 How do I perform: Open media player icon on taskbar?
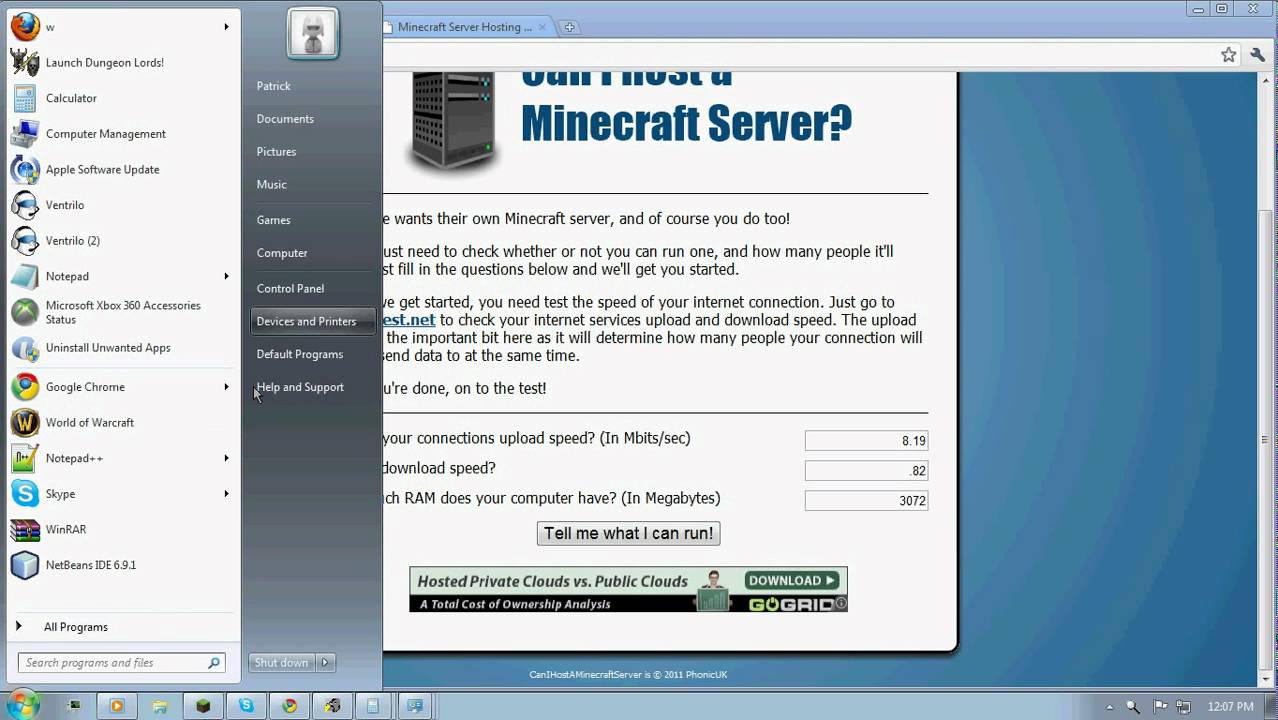[116, 706]
